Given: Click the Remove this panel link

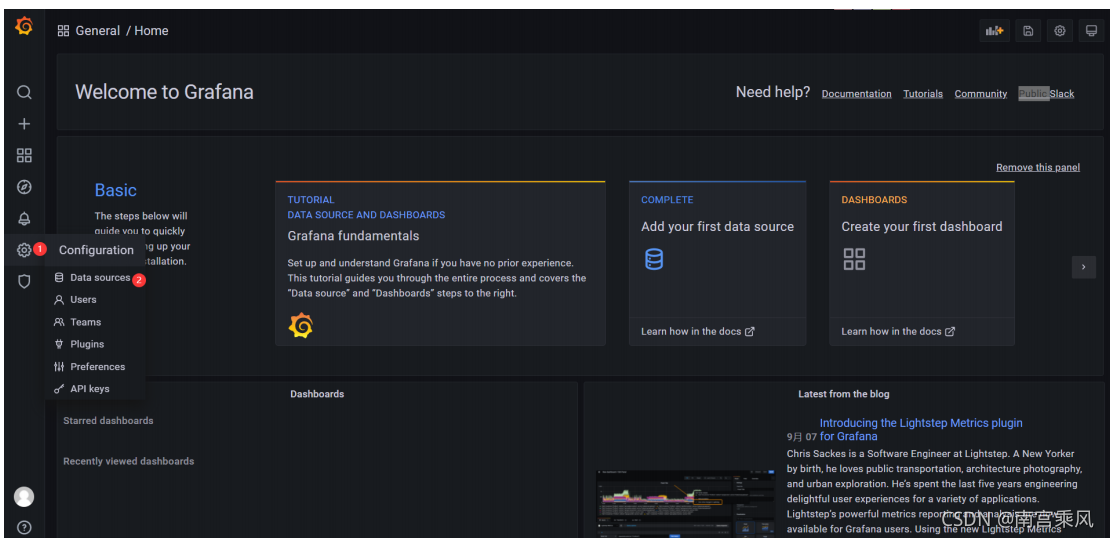Looking at the screenshot, I should (x=1038, y=167).
